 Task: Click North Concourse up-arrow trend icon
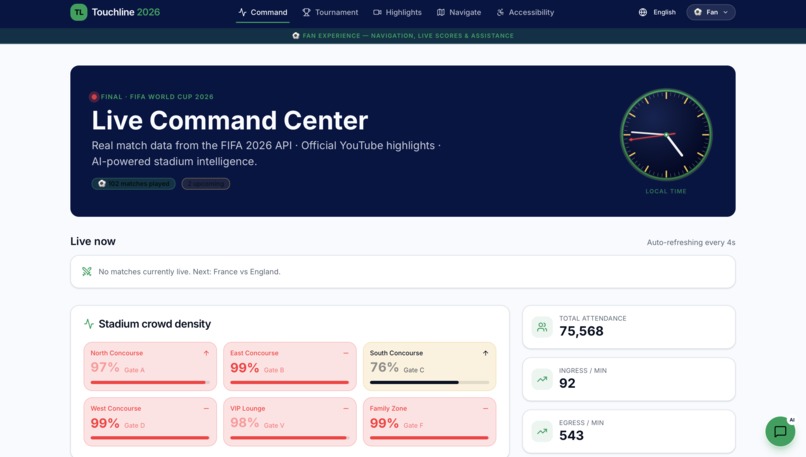click(x=206, y=353)
